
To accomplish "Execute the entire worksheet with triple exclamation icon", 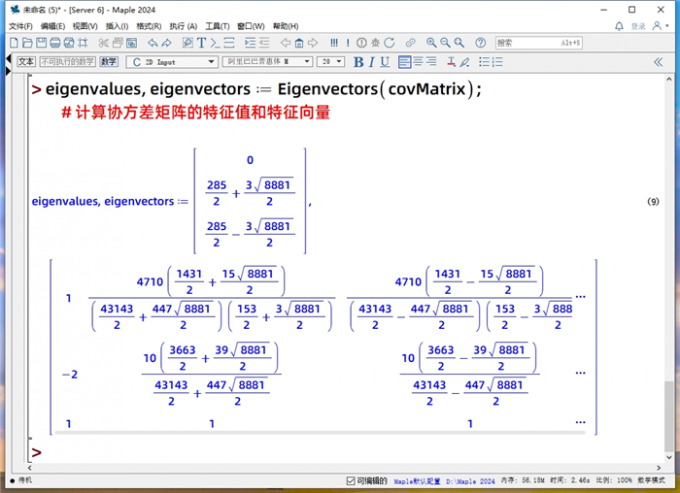I will 333,42.
